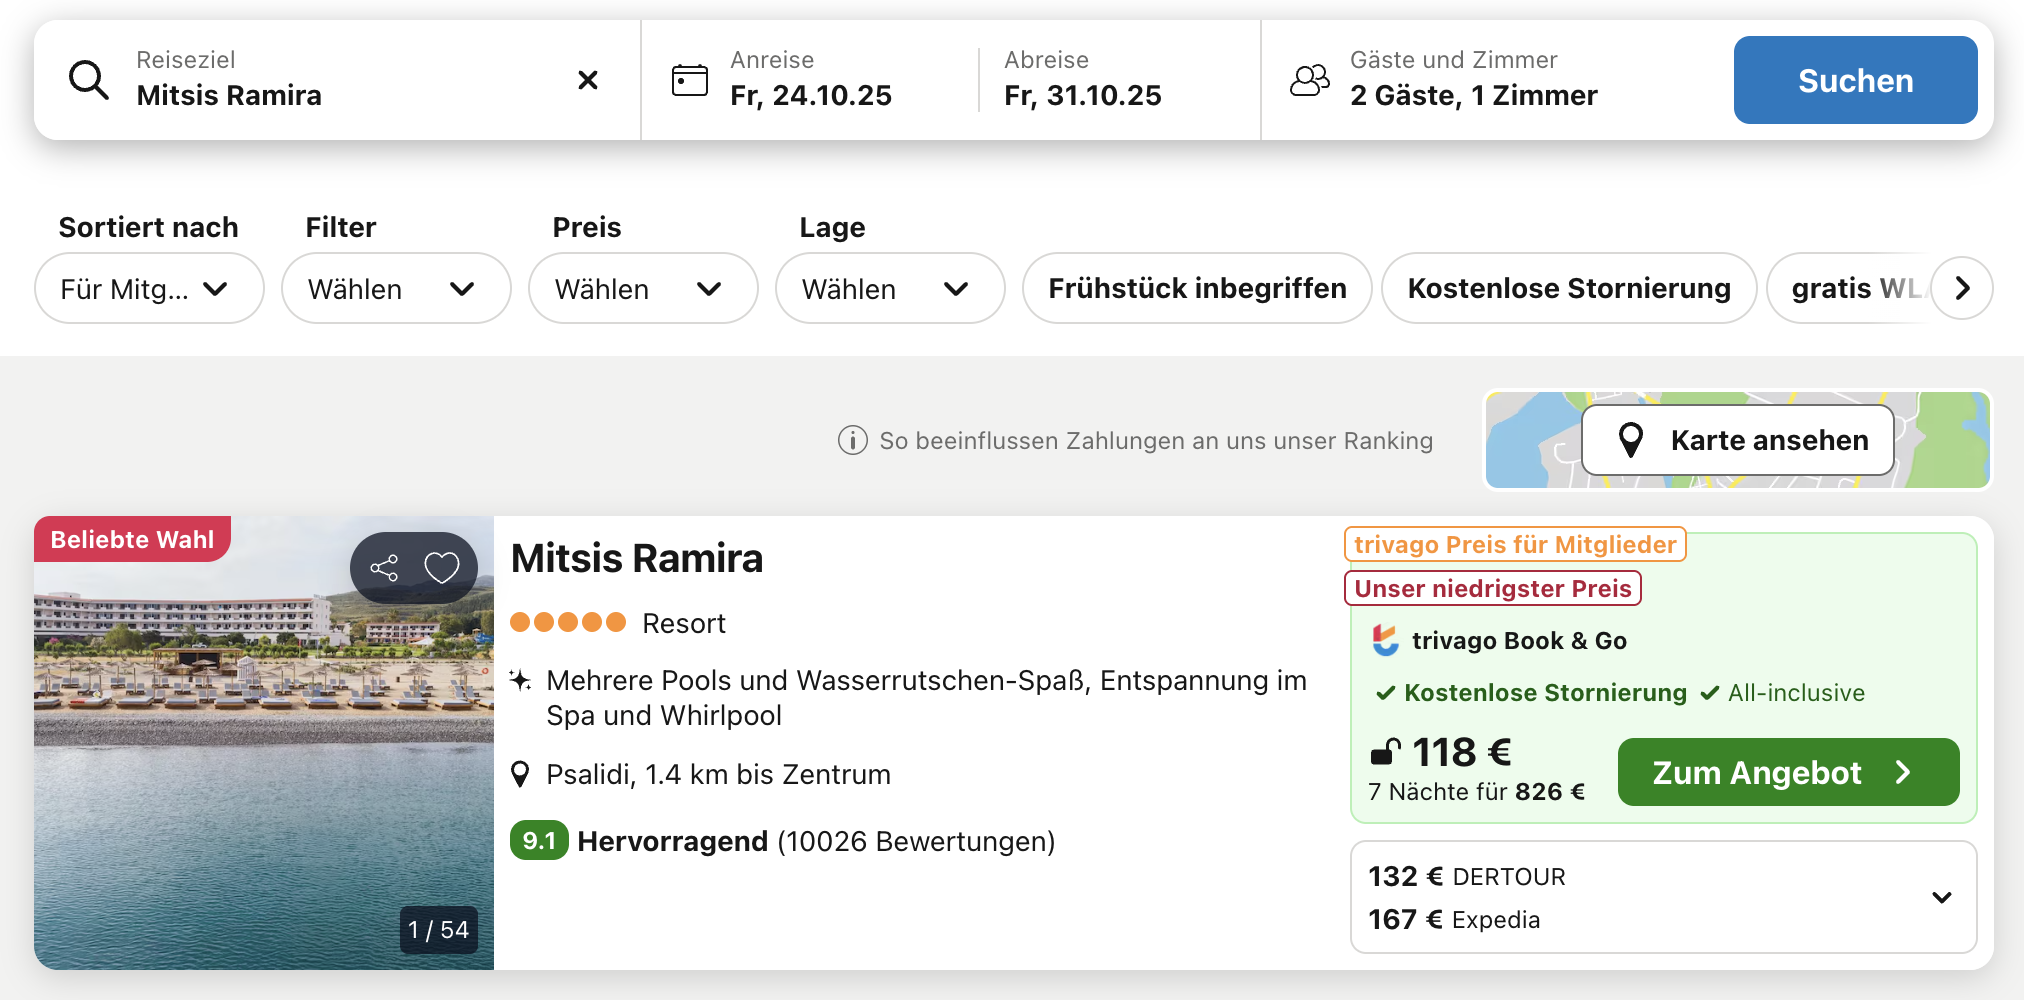Click the location pin next to Psalidi
The image size is (2024, 1000).
(x=520, y=774)
